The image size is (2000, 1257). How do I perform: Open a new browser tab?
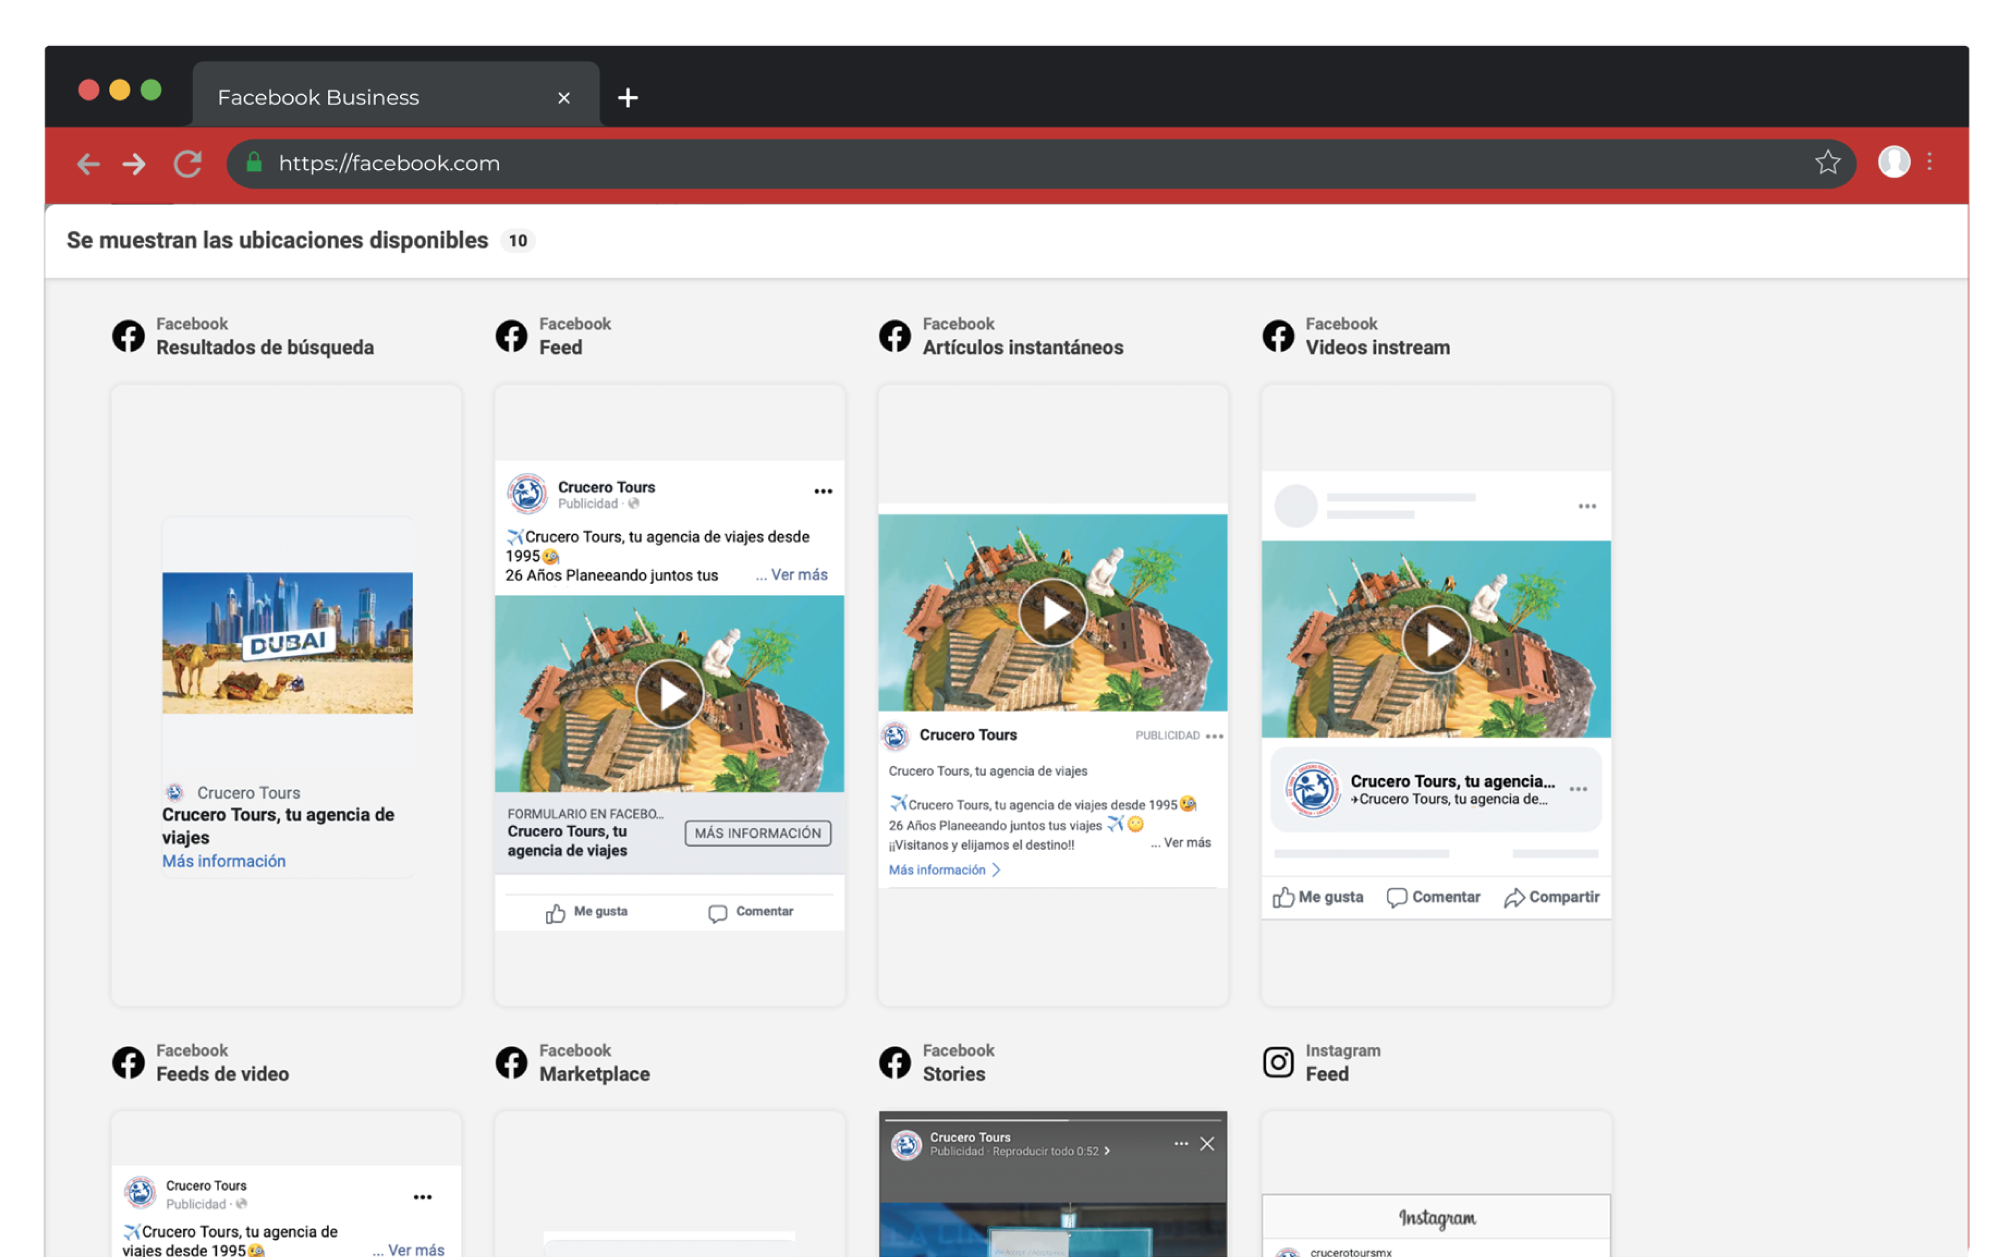point(628,98)
